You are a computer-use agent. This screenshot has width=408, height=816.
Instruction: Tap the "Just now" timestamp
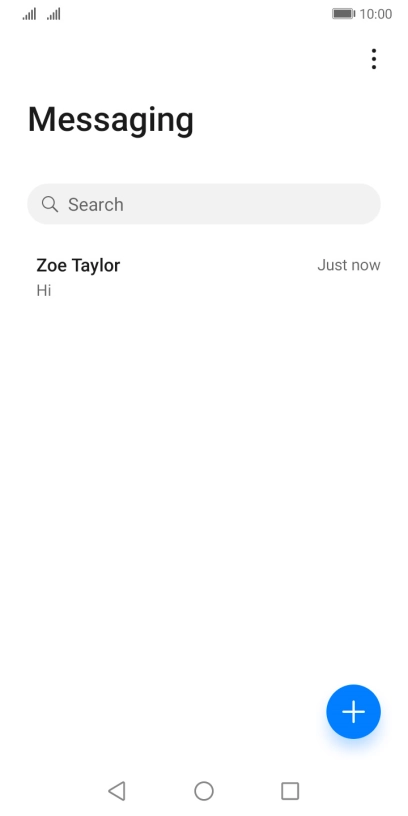[x=349, y=265]
